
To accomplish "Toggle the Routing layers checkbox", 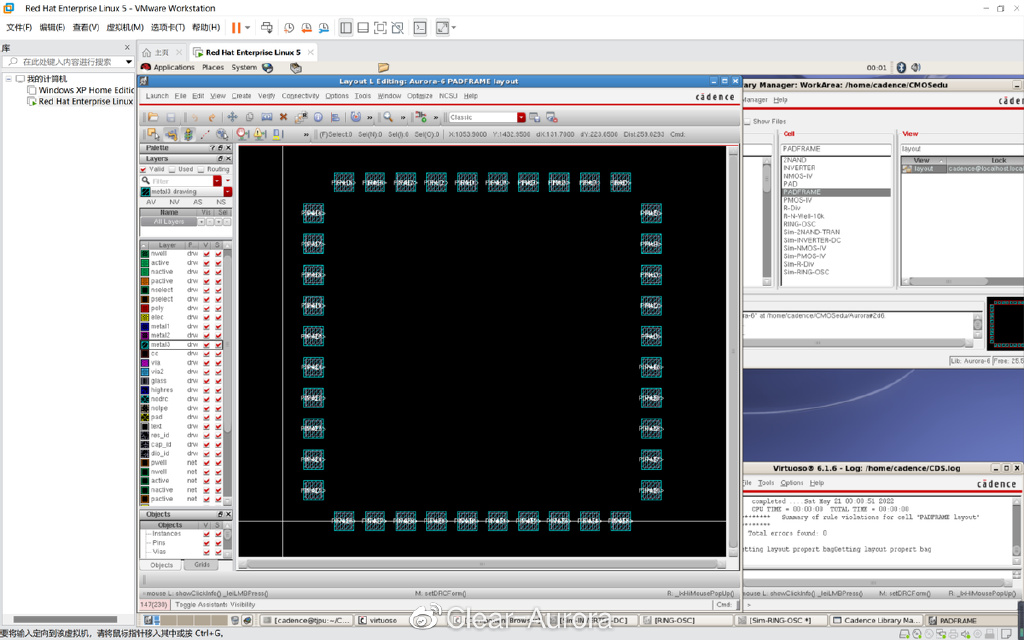I will point(200,169).
